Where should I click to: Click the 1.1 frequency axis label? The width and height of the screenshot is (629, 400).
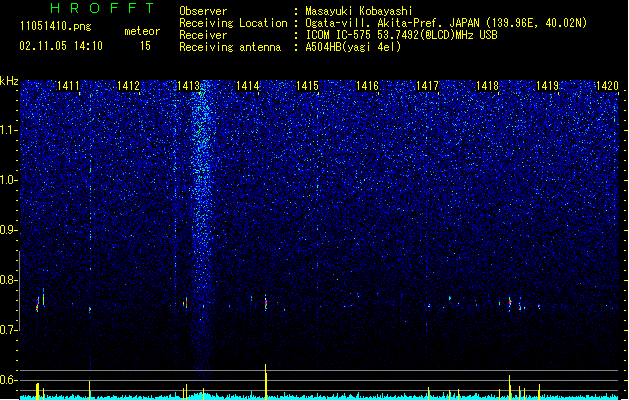pos(9,130)
